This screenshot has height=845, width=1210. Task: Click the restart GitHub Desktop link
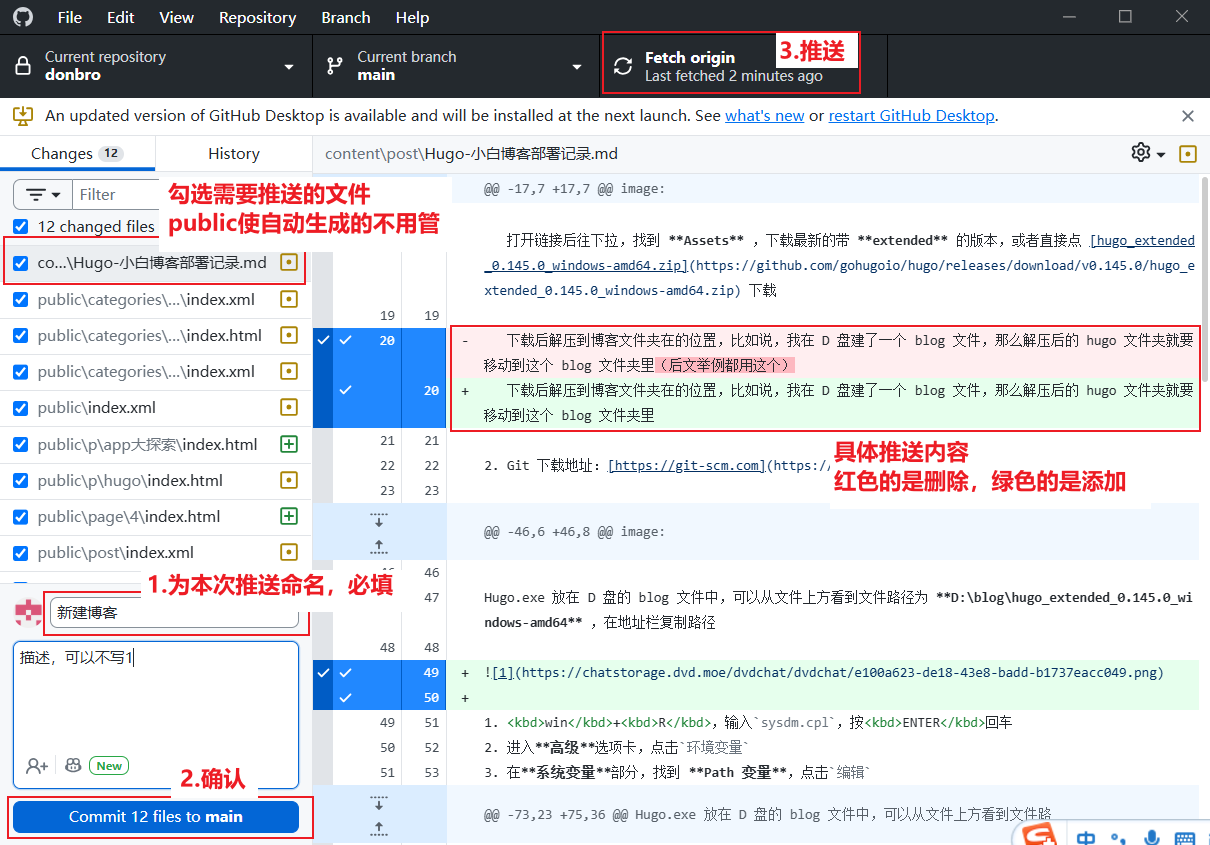911,116
